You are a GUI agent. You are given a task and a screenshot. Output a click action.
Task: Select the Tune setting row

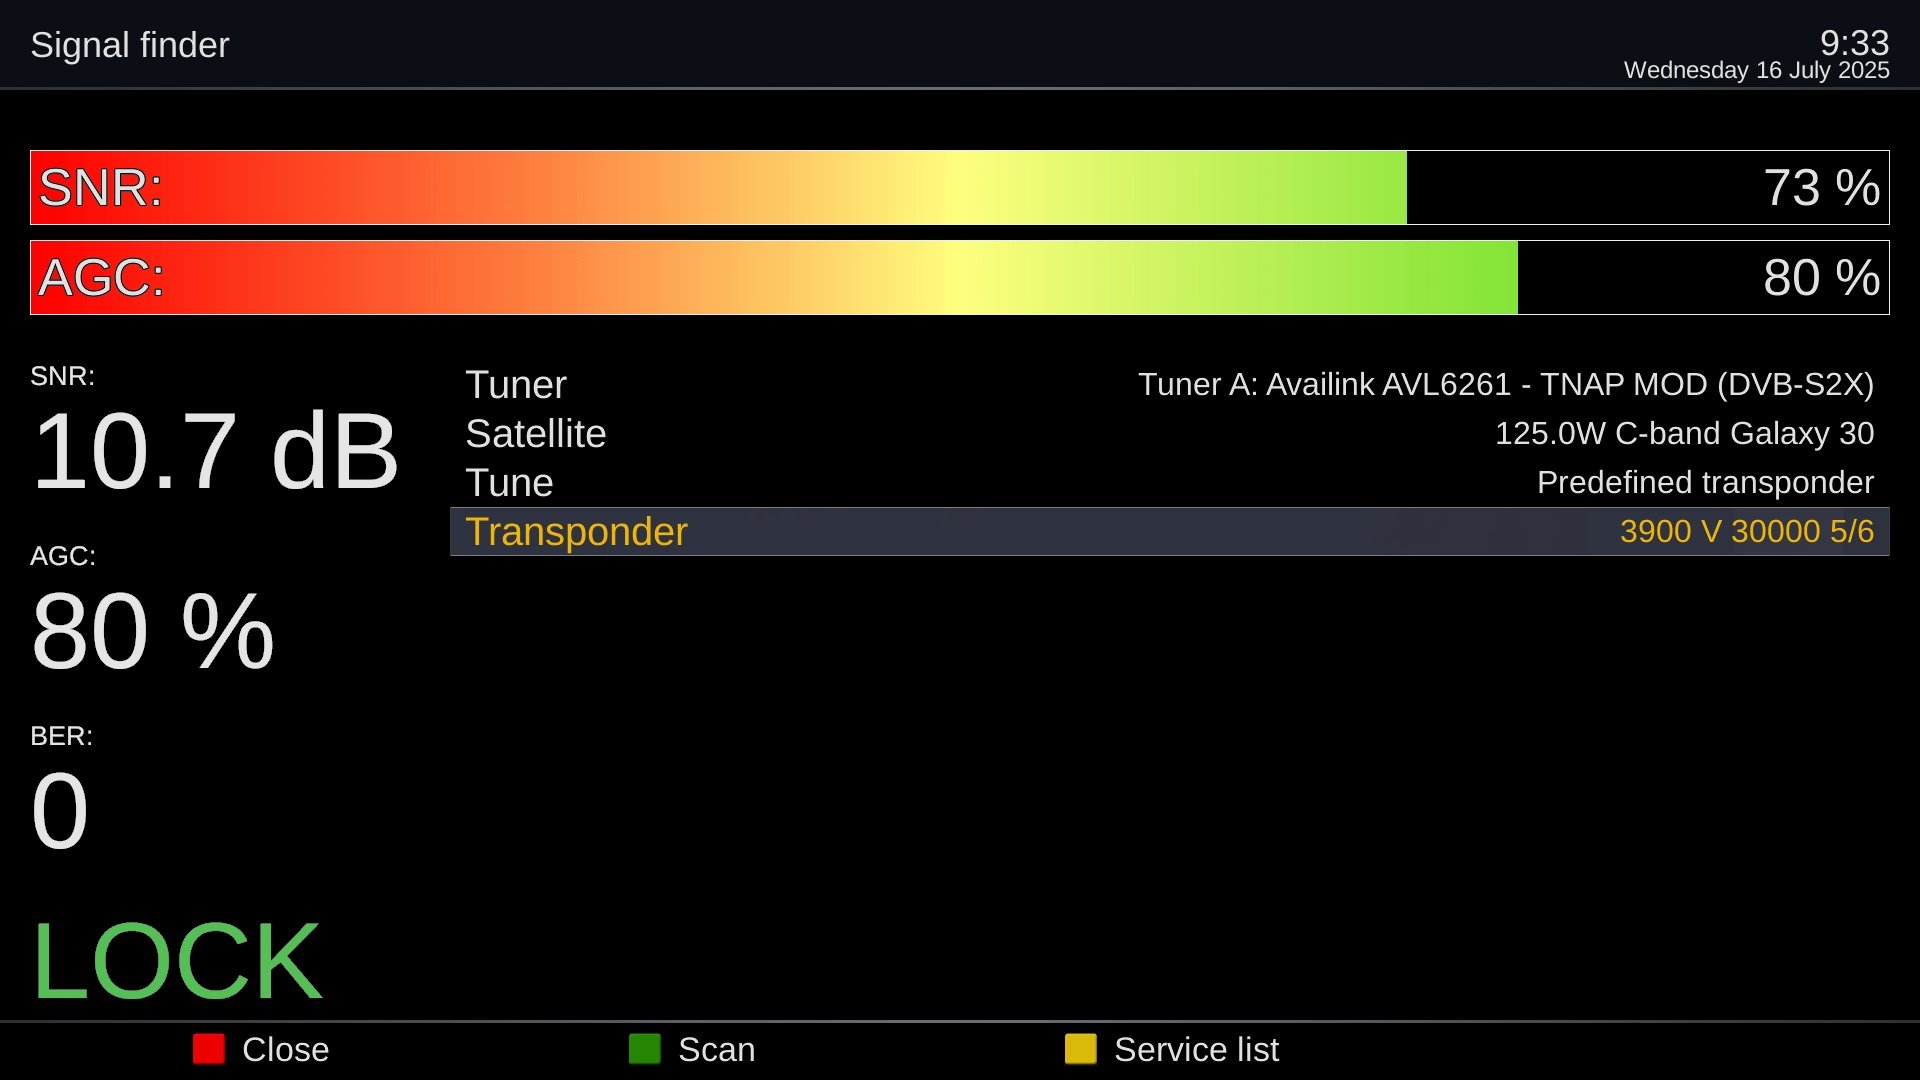1170,482
